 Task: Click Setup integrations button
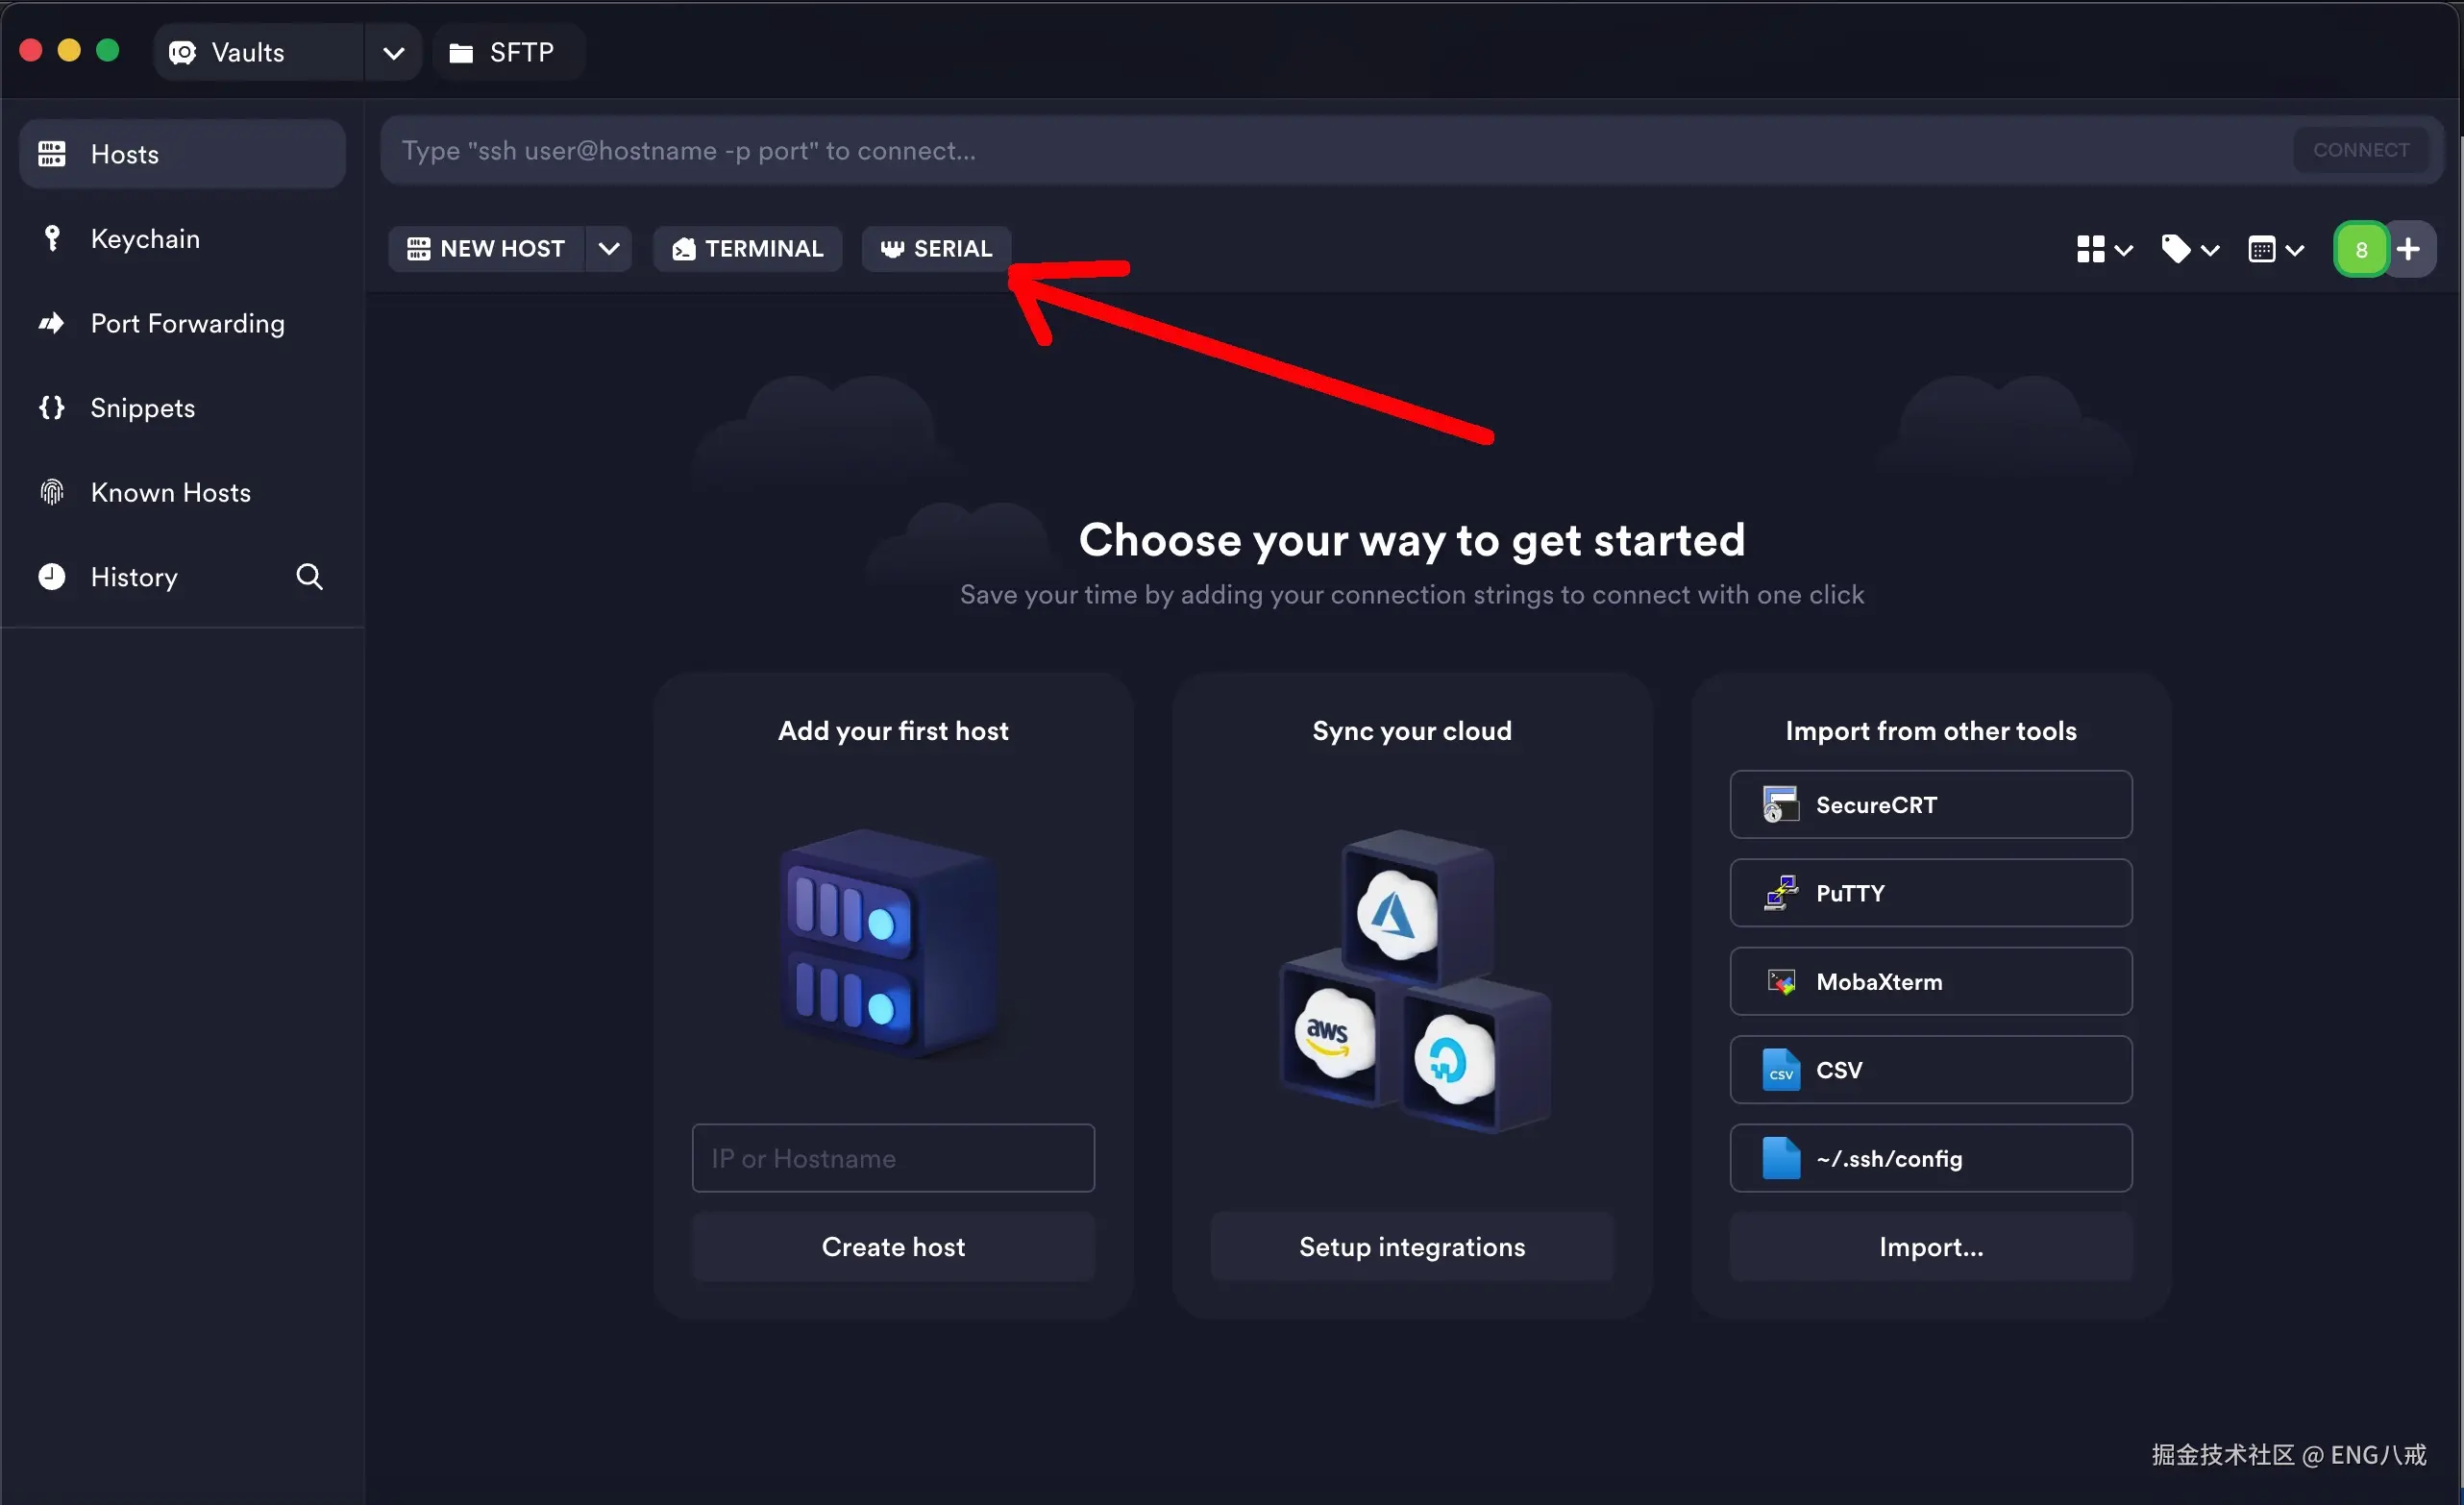pyautogui.click(x=1412, y=1247)
